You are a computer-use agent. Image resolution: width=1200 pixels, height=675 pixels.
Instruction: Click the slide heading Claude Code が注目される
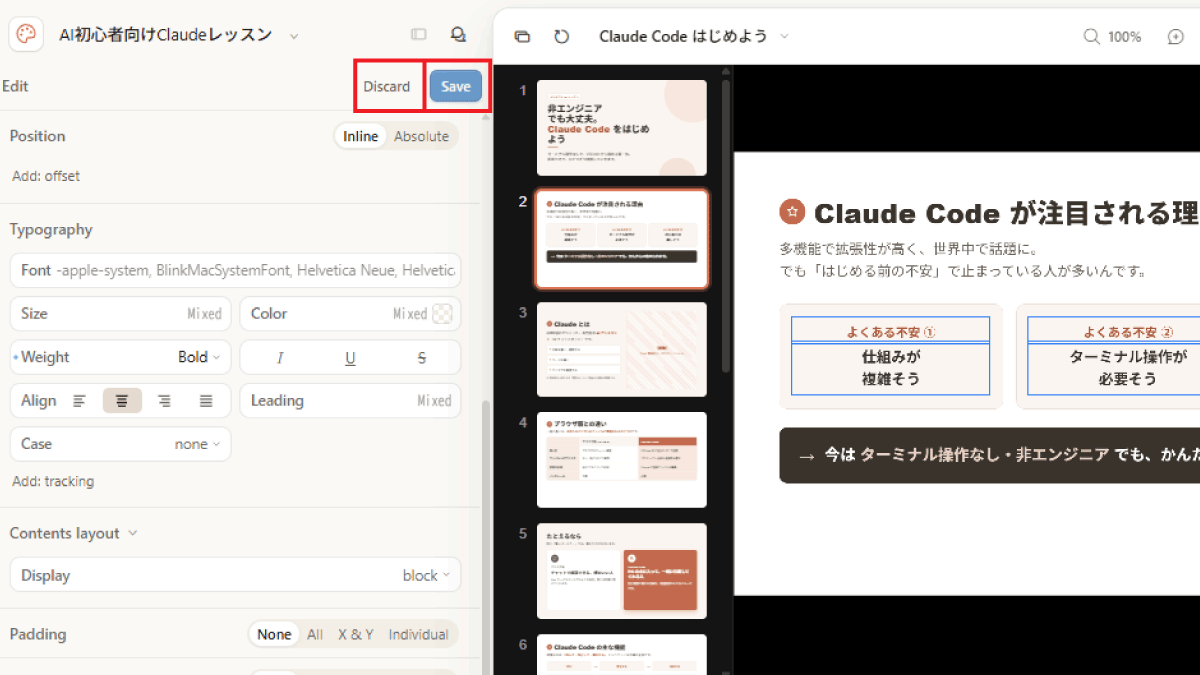1005,213
